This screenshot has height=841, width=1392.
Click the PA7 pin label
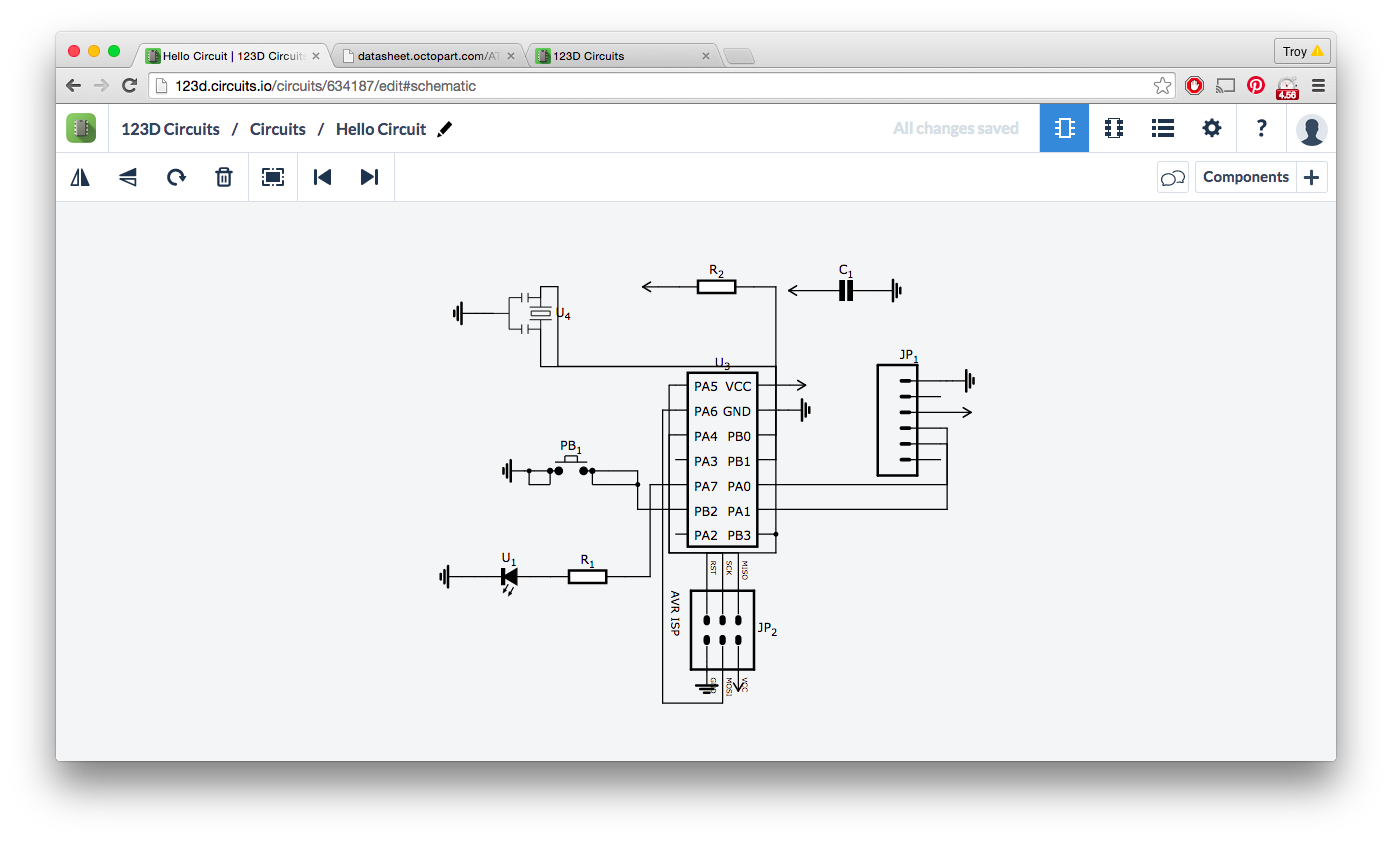tap(706, 486)
